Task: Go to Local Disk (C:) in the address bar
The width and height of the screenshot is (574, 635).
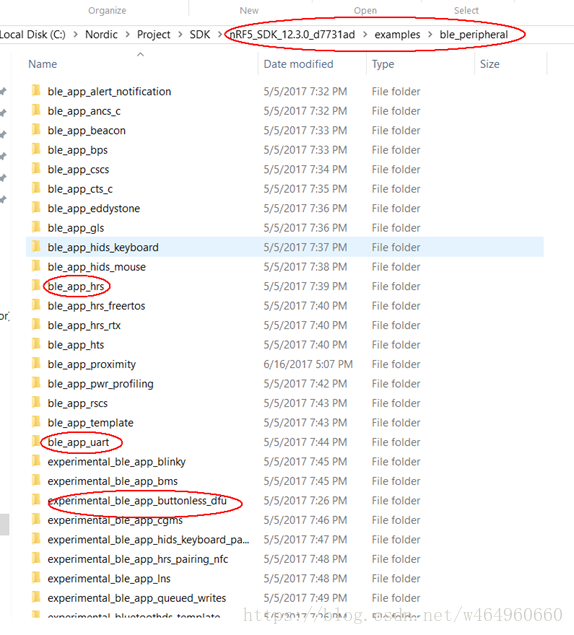Action: (32, 35)
